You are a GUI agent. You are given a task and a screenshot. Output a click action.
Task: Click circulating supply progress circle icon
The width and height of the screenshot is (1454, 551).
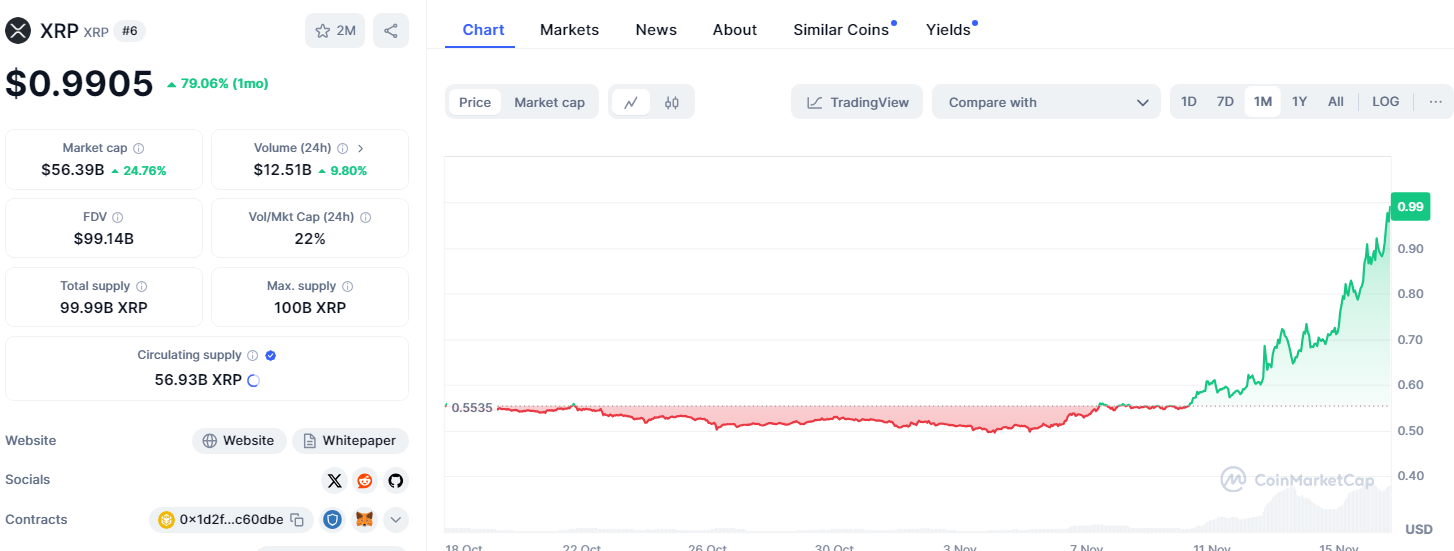click(x=253, y=380)
